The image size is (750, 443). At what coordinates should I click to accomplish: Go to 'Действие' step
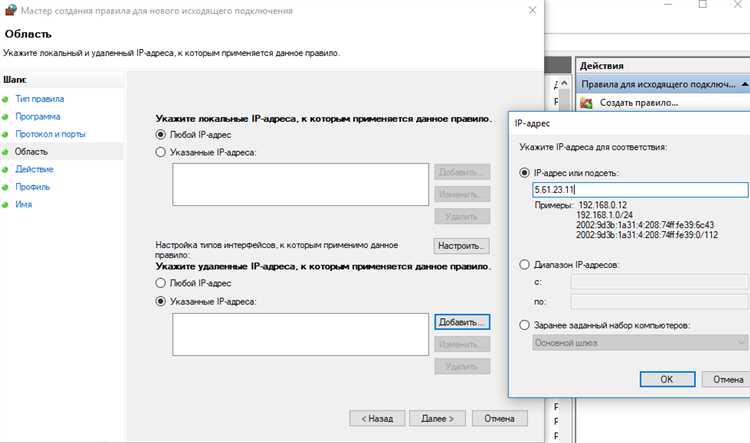click(x=34, y=169)
